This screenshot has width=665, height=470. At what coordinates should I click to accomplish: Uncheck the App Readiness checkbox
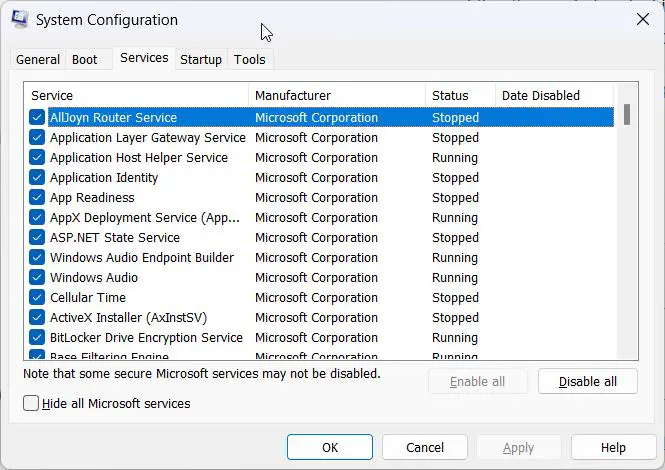pos(37,197)
